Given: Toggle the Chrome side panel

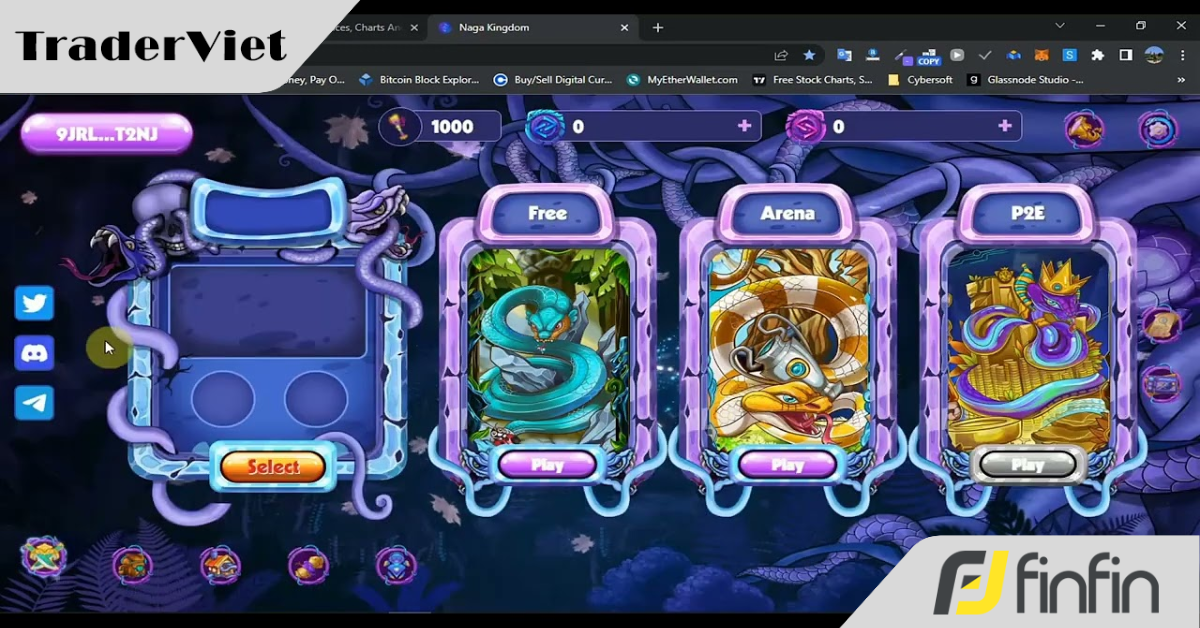Looking at the screenshot, I should coord(1126,56).
